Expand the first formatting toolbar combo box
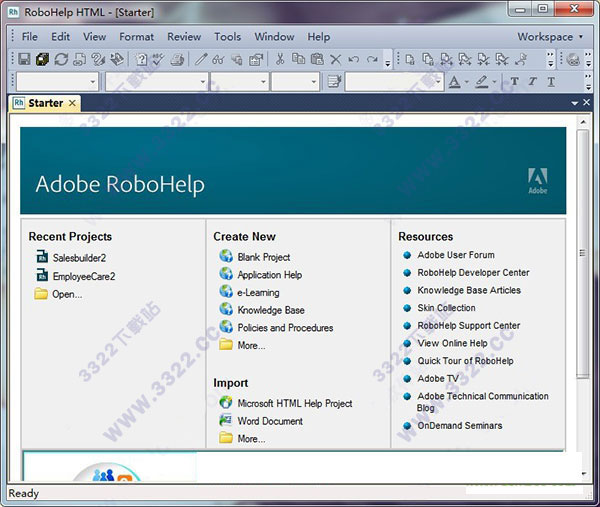 click(x=93, y=82)
